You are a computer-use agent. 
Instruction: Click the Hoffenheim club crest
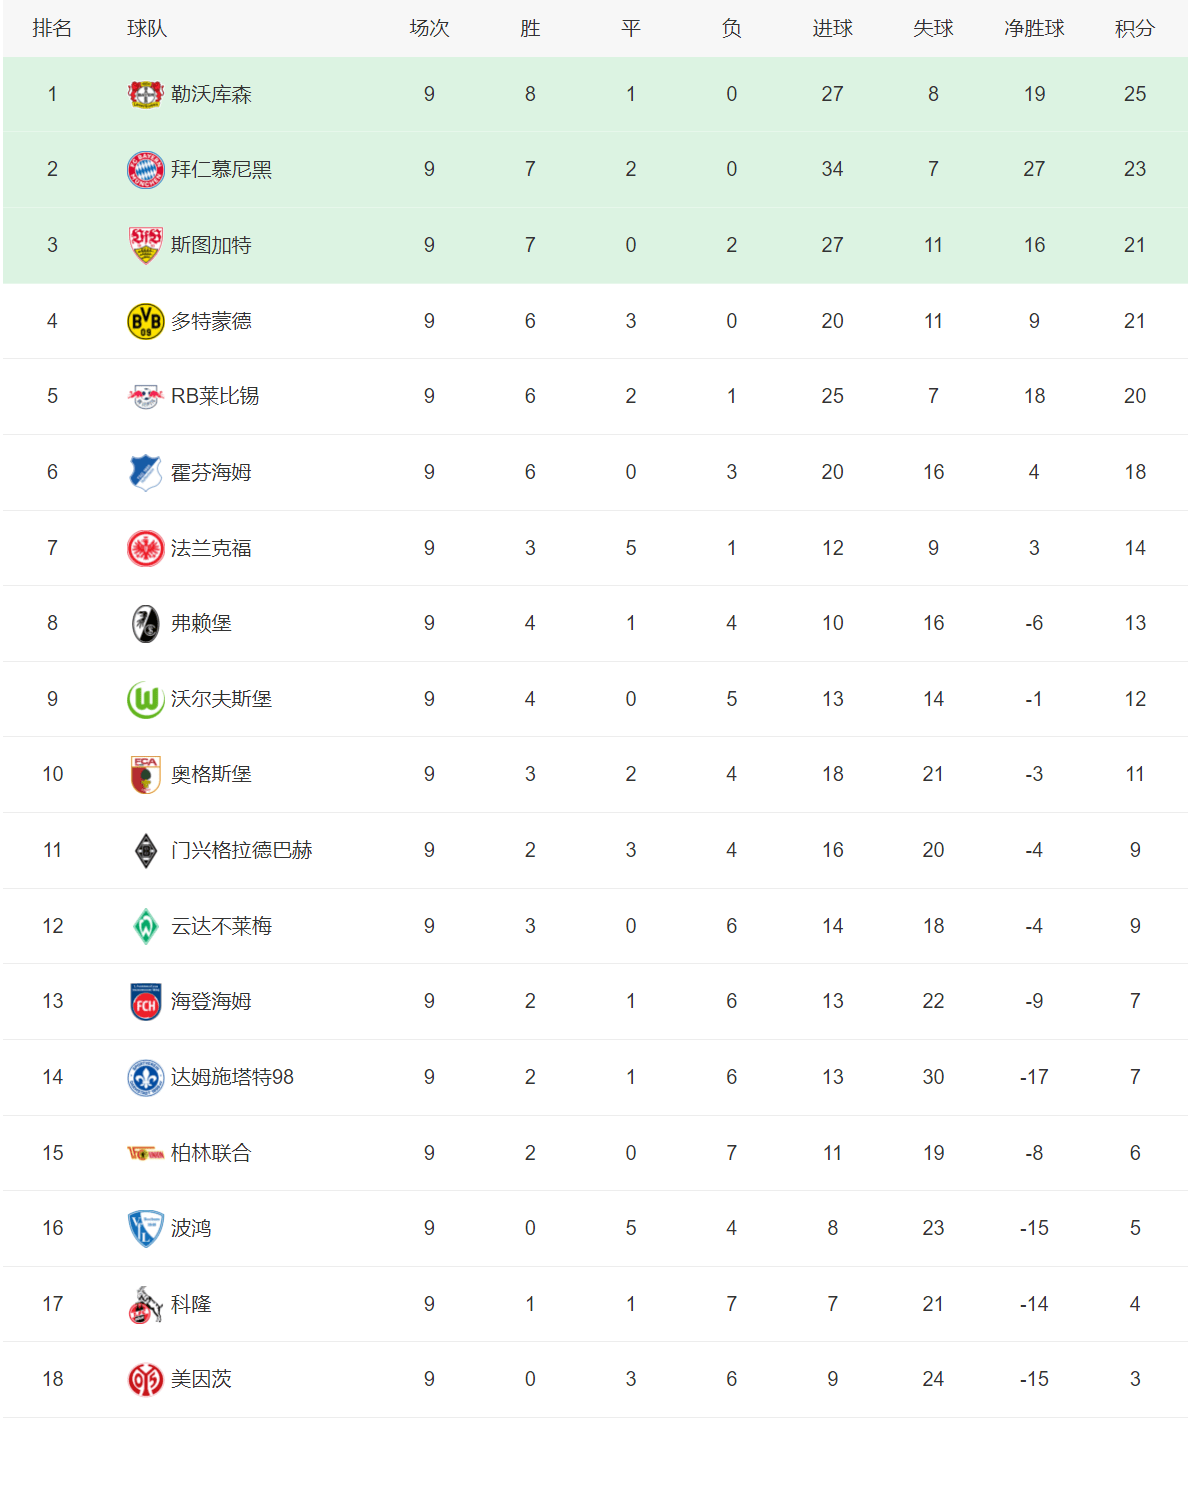146,472
